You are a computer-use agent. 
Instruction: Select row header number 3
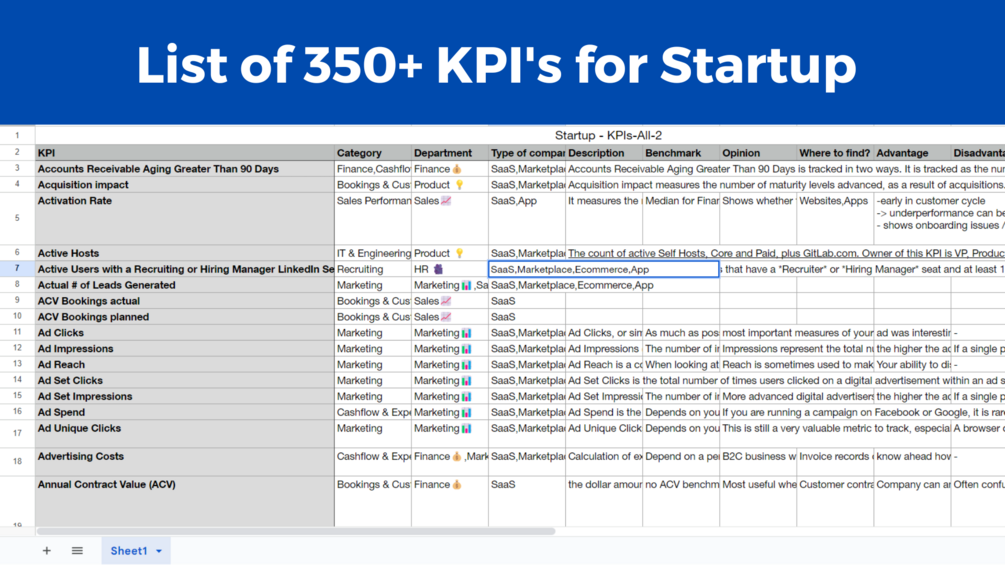click(17, 169)
